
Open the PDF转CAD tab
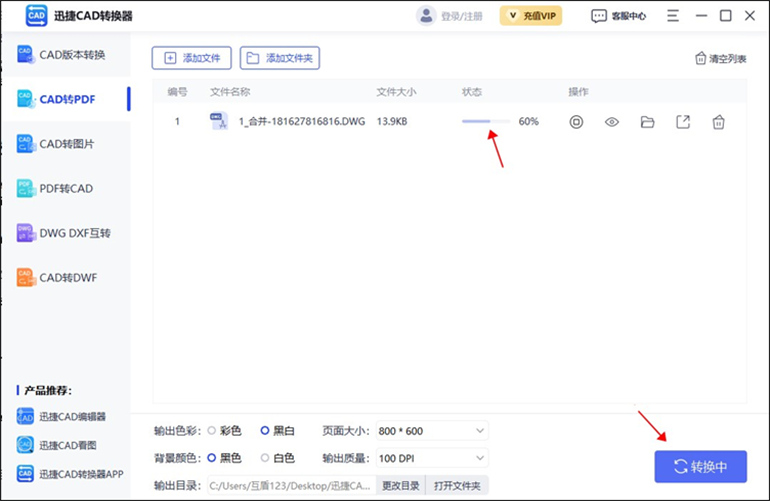click(66, 189)
